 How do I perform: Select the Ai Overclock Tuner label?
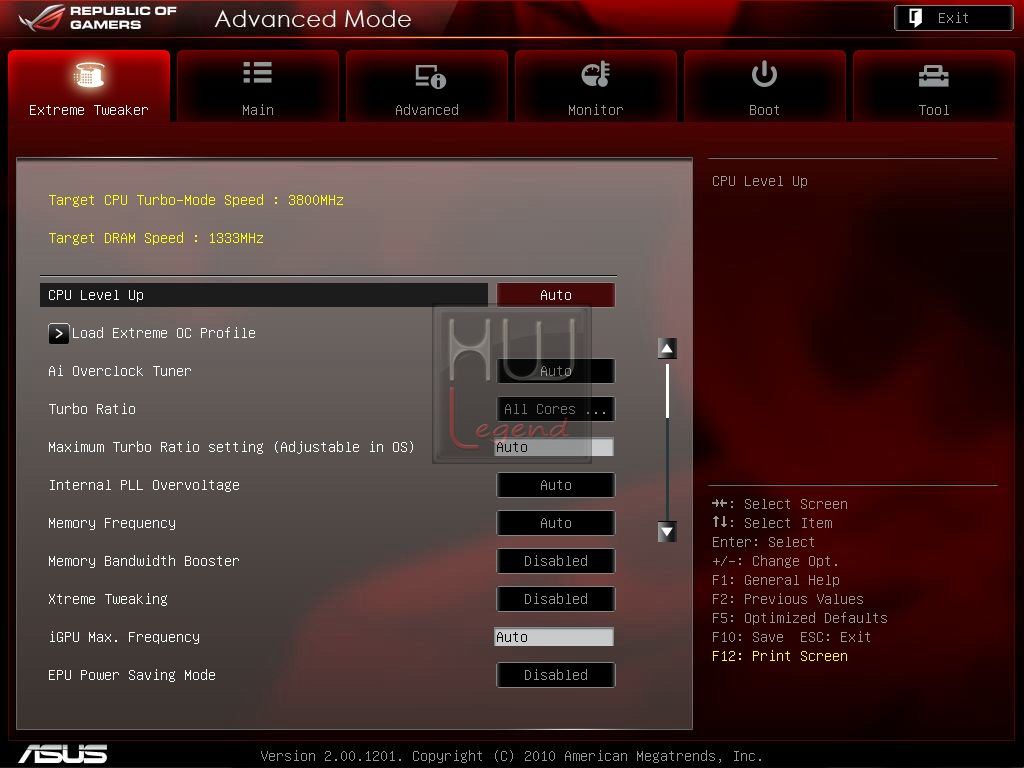[x=120, y=371]
